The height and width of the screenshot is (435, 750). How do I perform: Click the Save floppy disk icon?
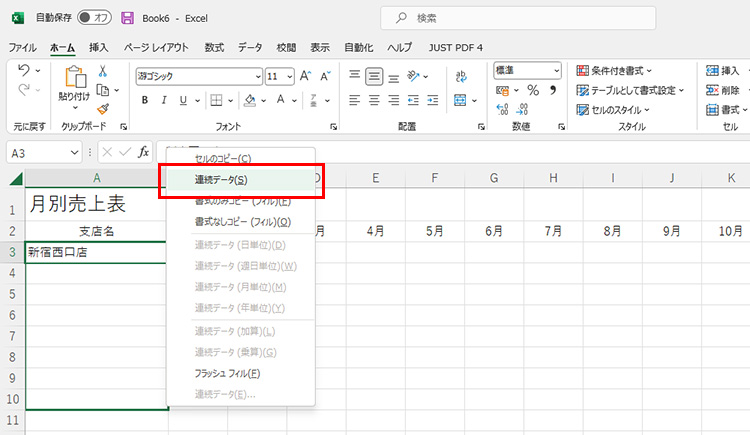tap(127, 18)
